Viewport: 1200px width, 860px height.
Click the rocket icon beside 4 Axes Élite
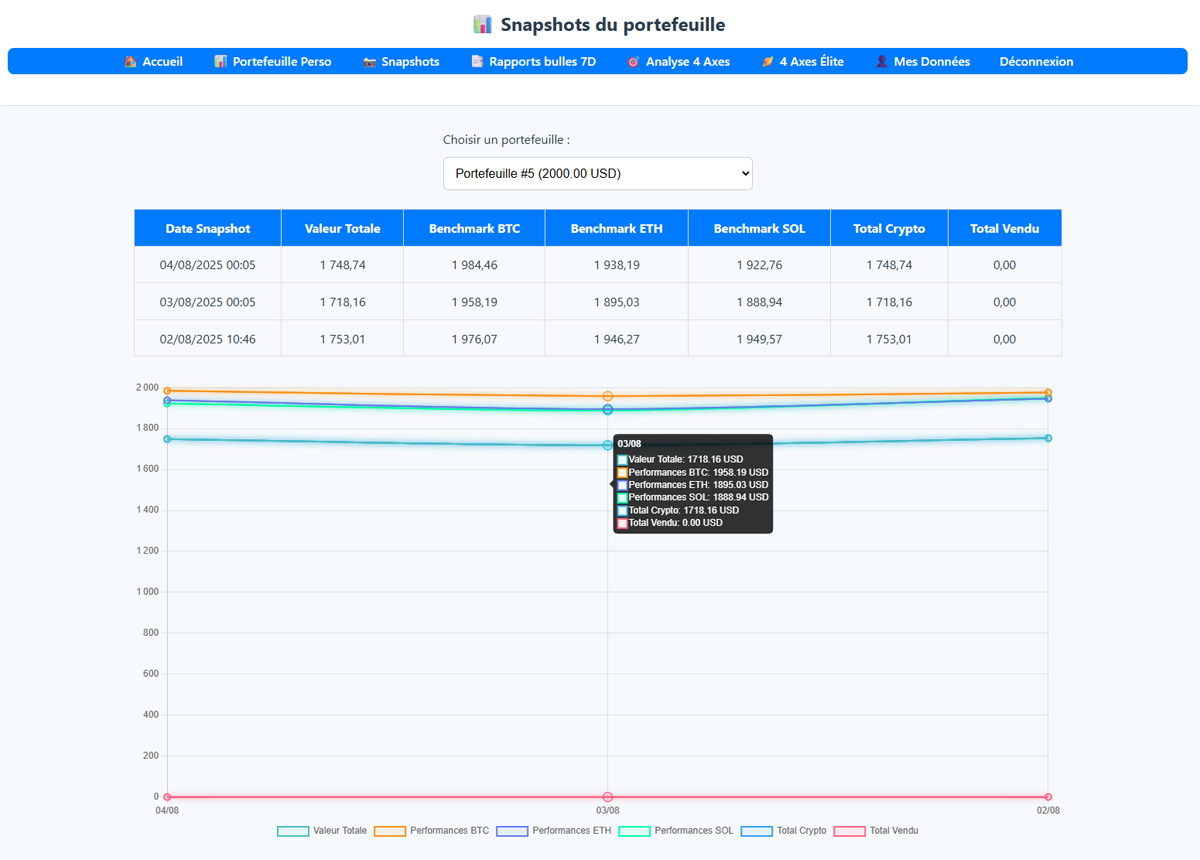tap(767, 62)
